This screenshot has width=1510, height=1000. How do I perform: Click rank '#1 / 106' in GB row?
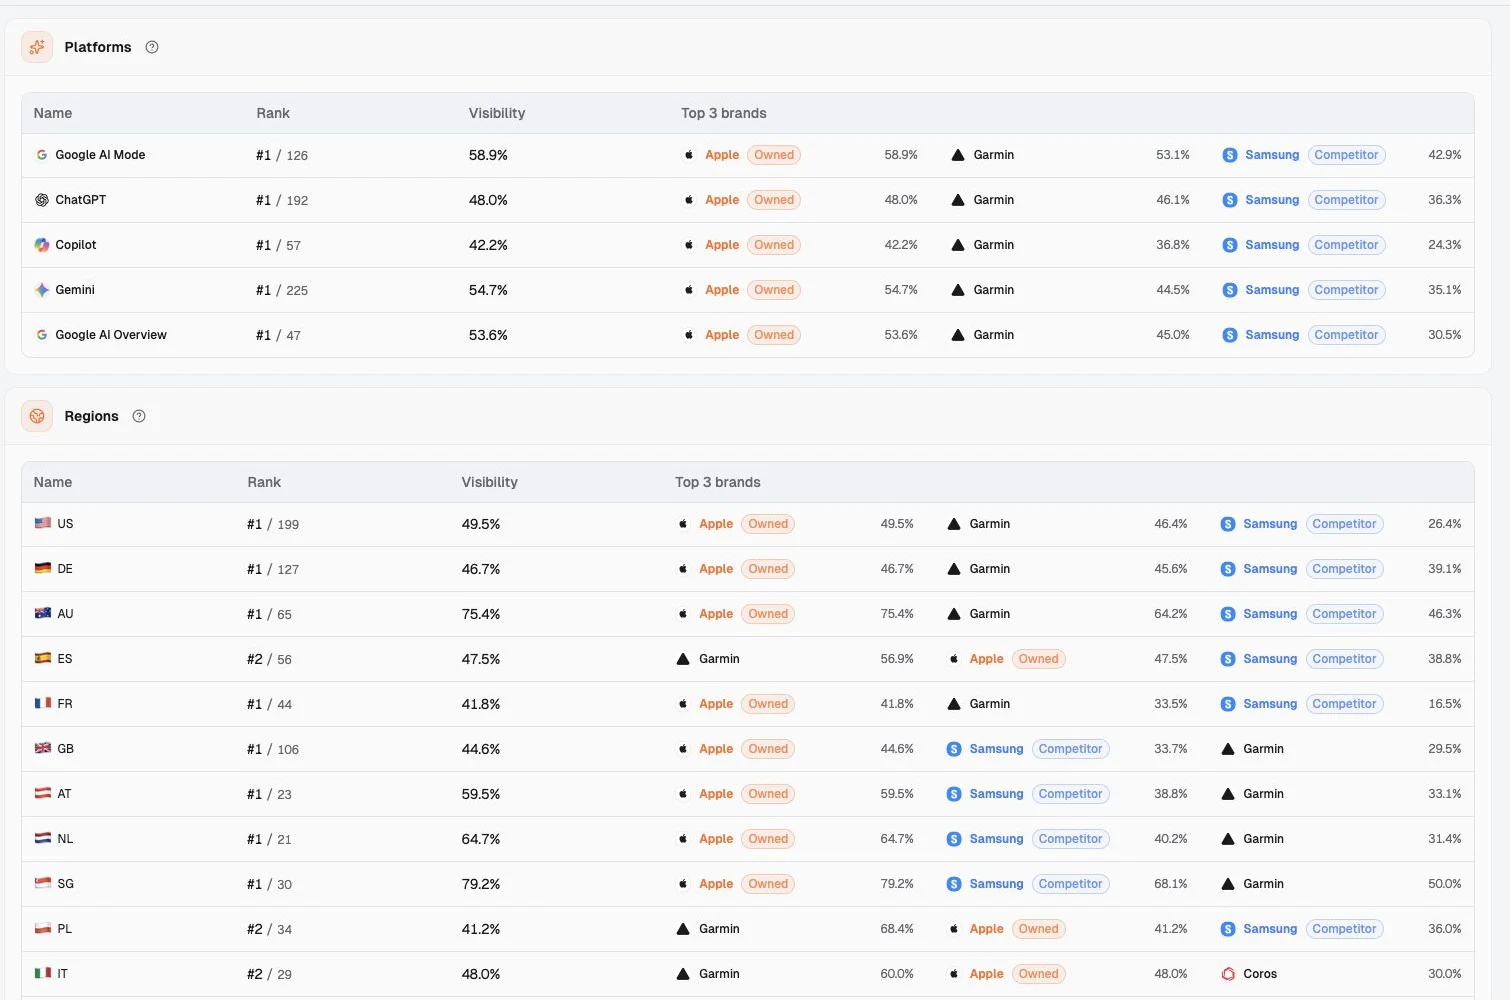(x=273, y=749)
